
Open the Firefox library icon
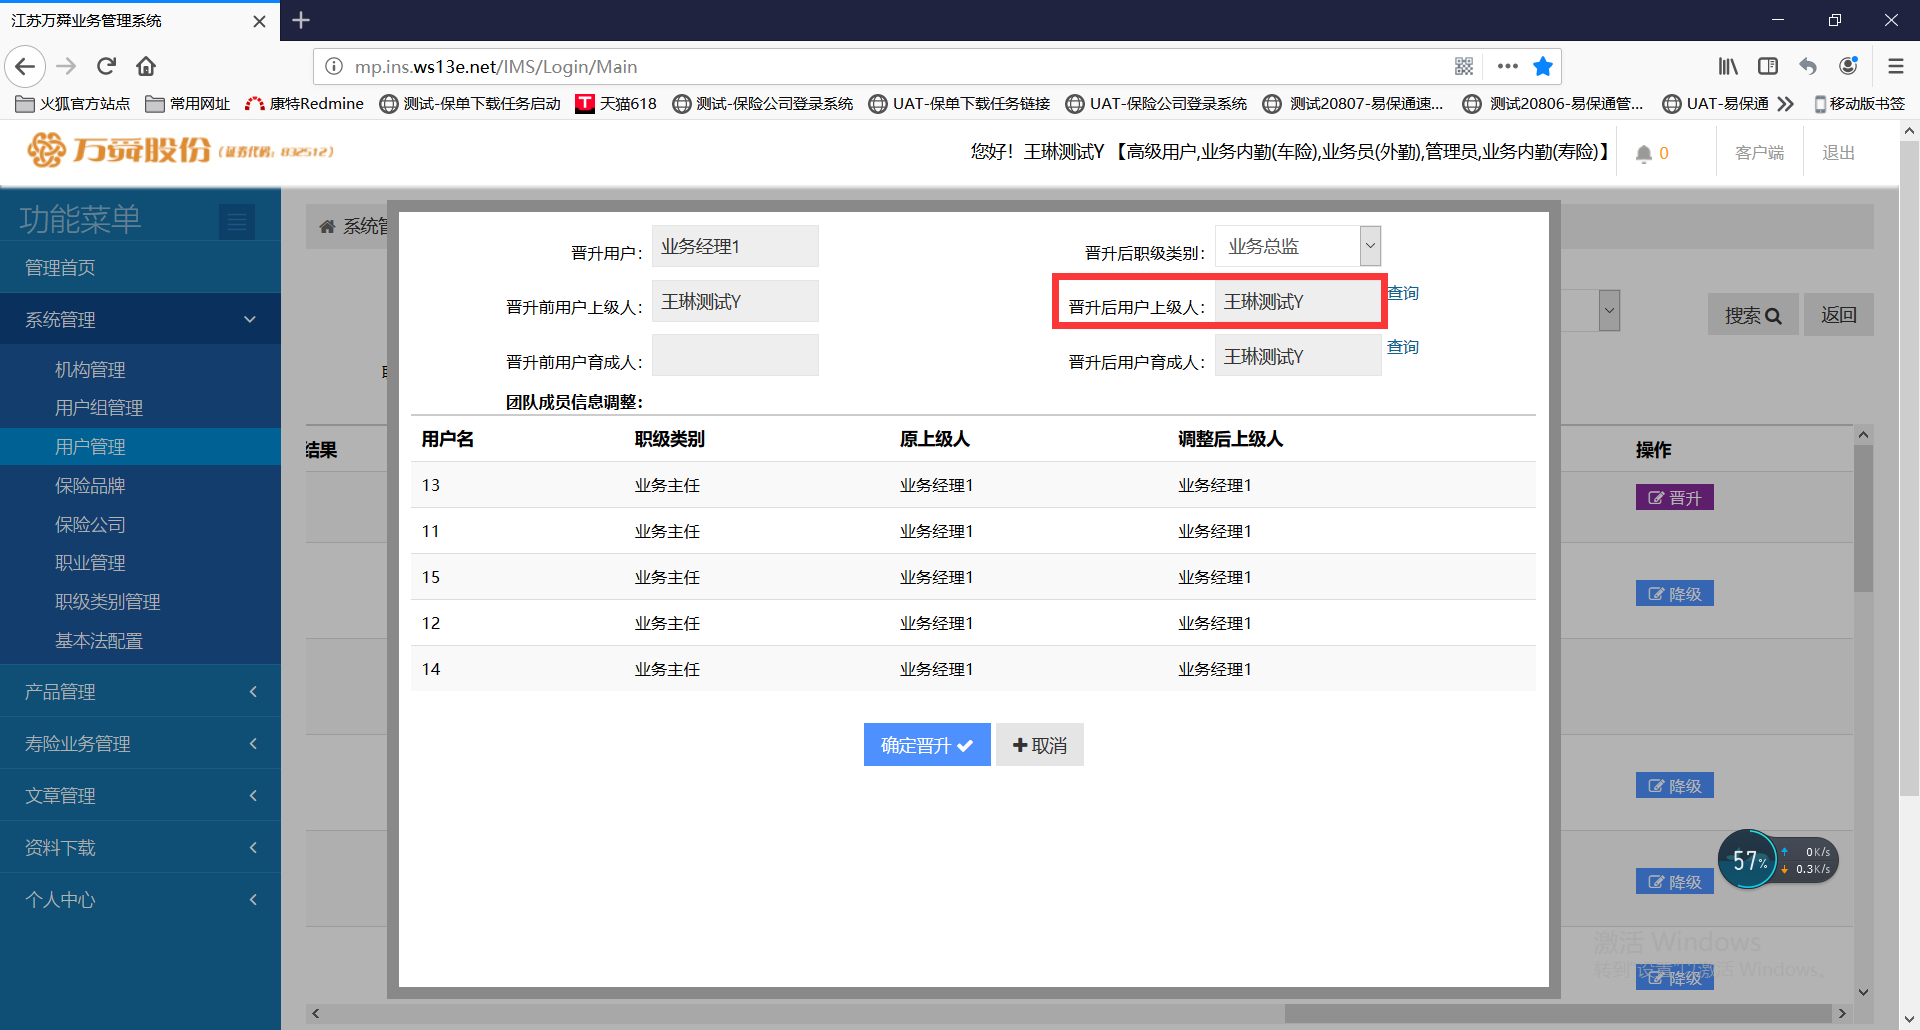pos(1728,67)
